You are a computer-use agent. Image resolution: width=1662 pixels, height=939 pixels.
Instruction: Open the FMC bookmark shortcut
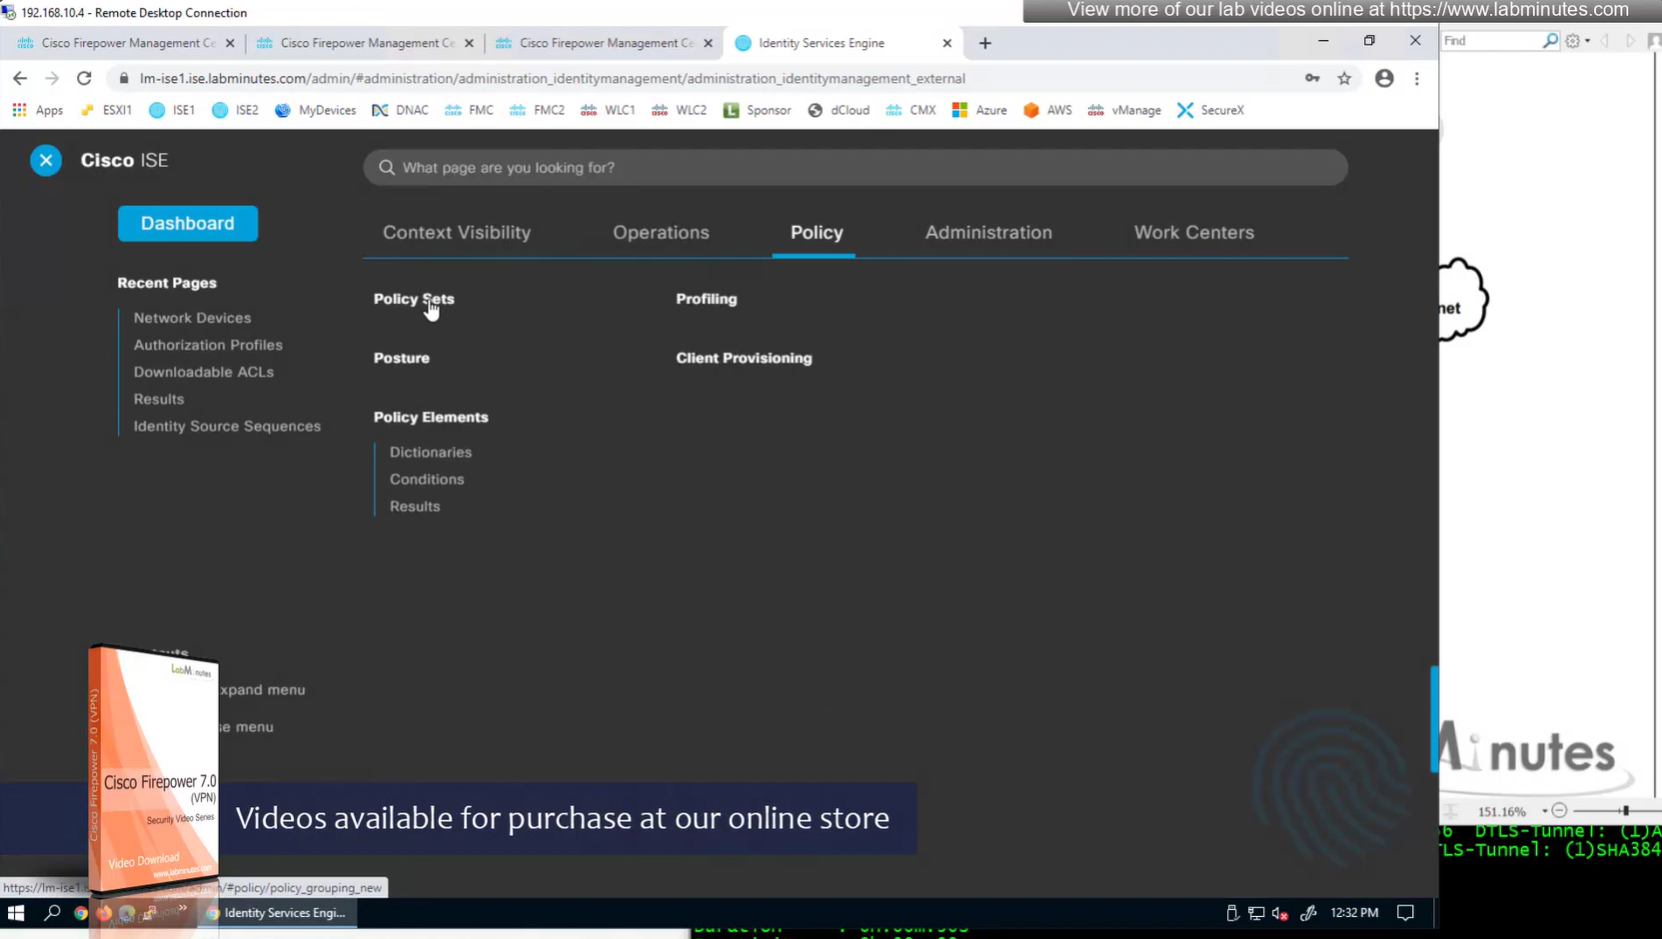pos(469,110)
